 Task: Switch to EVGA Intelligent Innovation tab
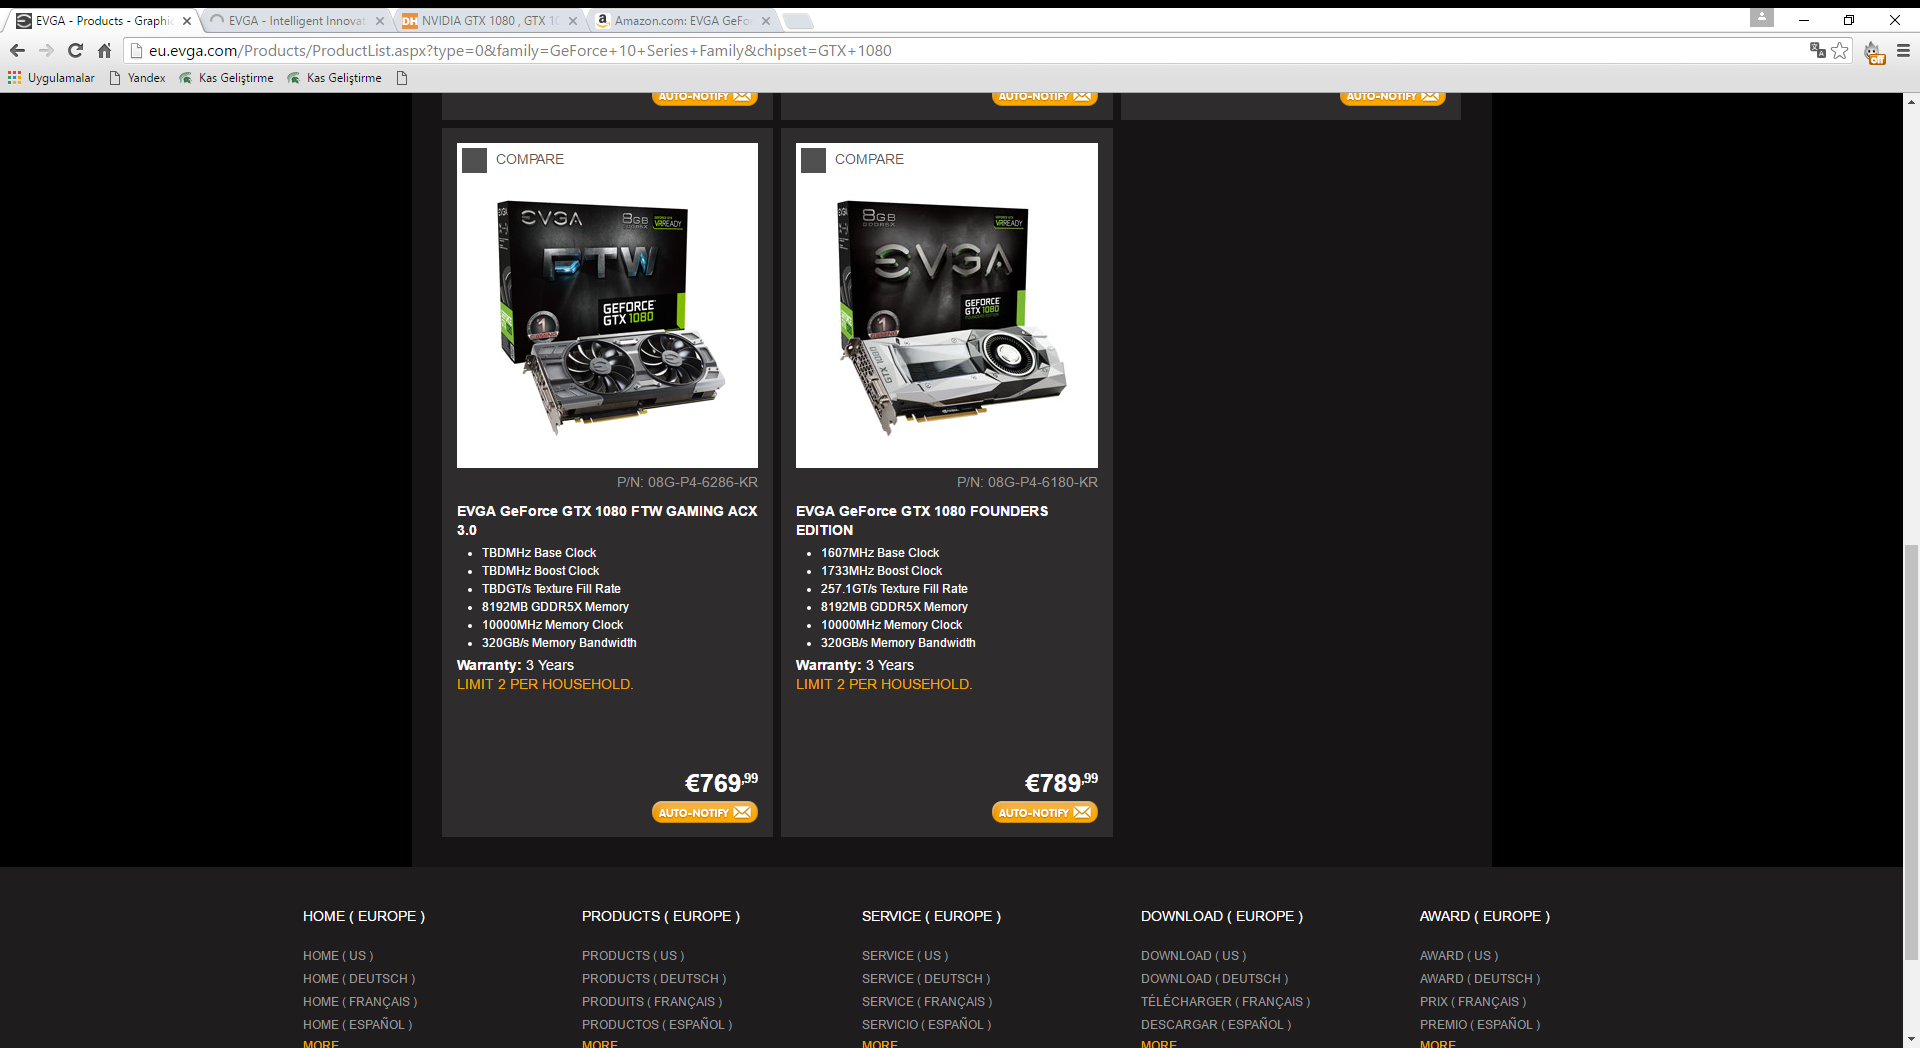pyautogui.click(x=296, y=21)
